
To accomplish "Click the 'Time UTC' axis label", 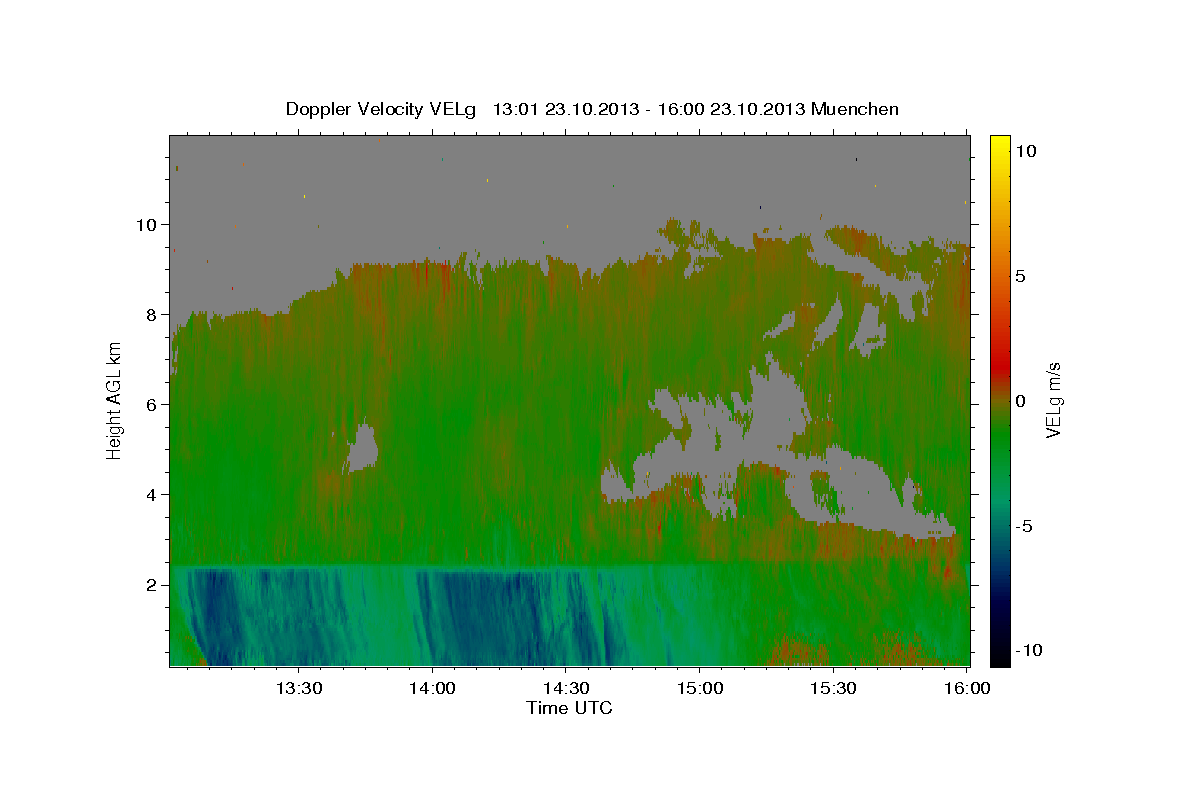I will click(x=569, y=708).
